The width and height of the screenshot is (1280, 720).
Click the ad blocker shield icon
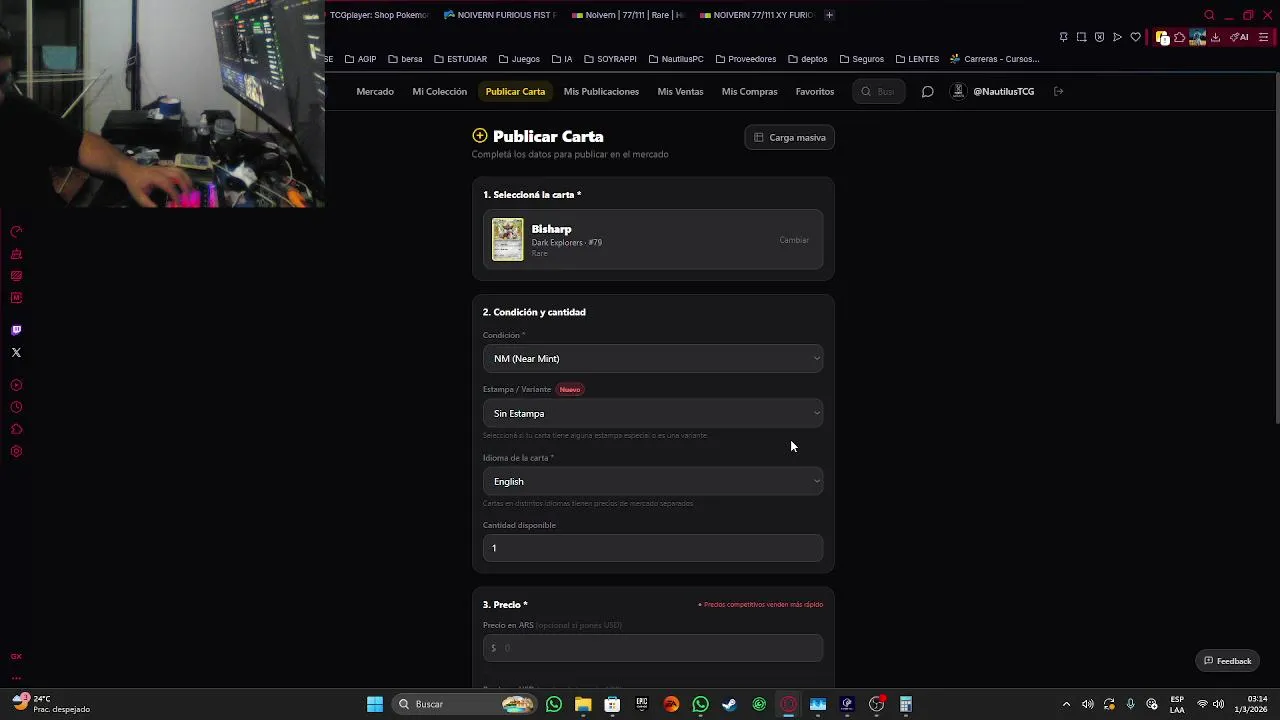pyautogui.click(x=1099, y=37)
